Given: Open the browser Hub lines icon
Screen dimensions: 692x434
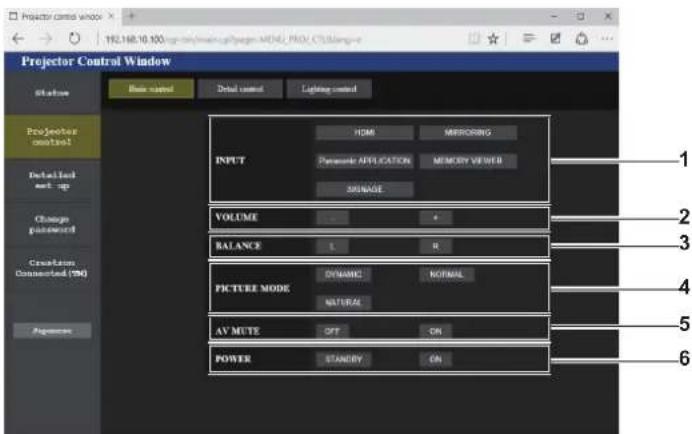Looking at the screenshot, I should click(529, 38).
